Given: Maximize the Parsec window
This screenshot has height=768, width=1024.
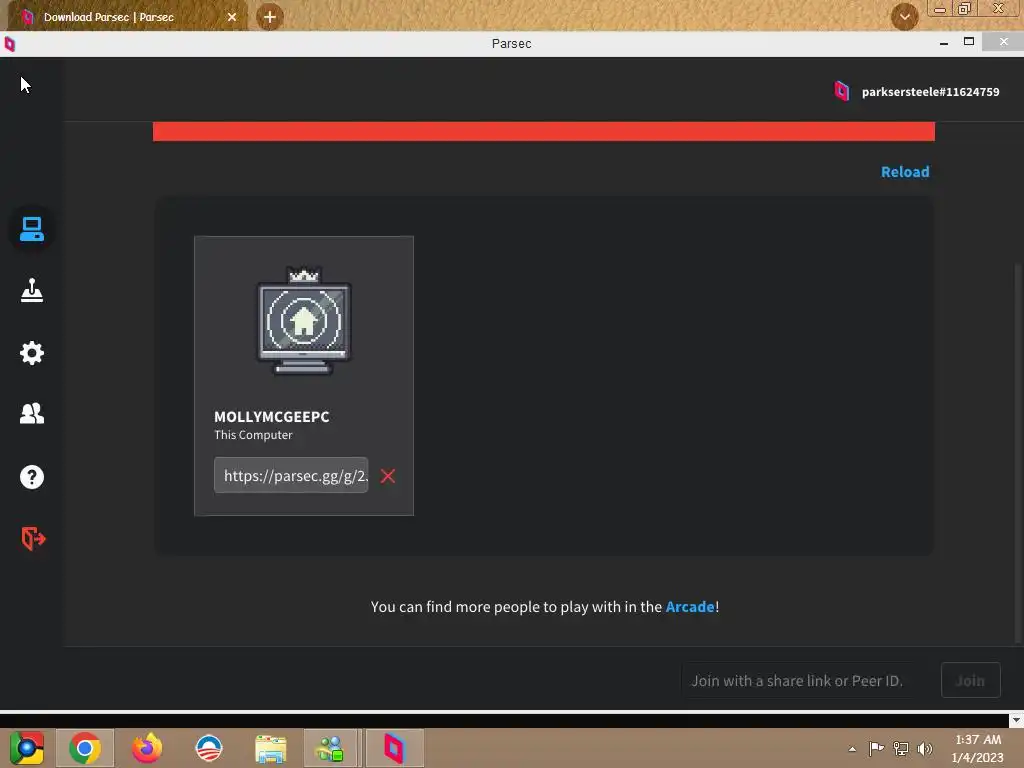Looking at the screenshot, I should 969,42.
